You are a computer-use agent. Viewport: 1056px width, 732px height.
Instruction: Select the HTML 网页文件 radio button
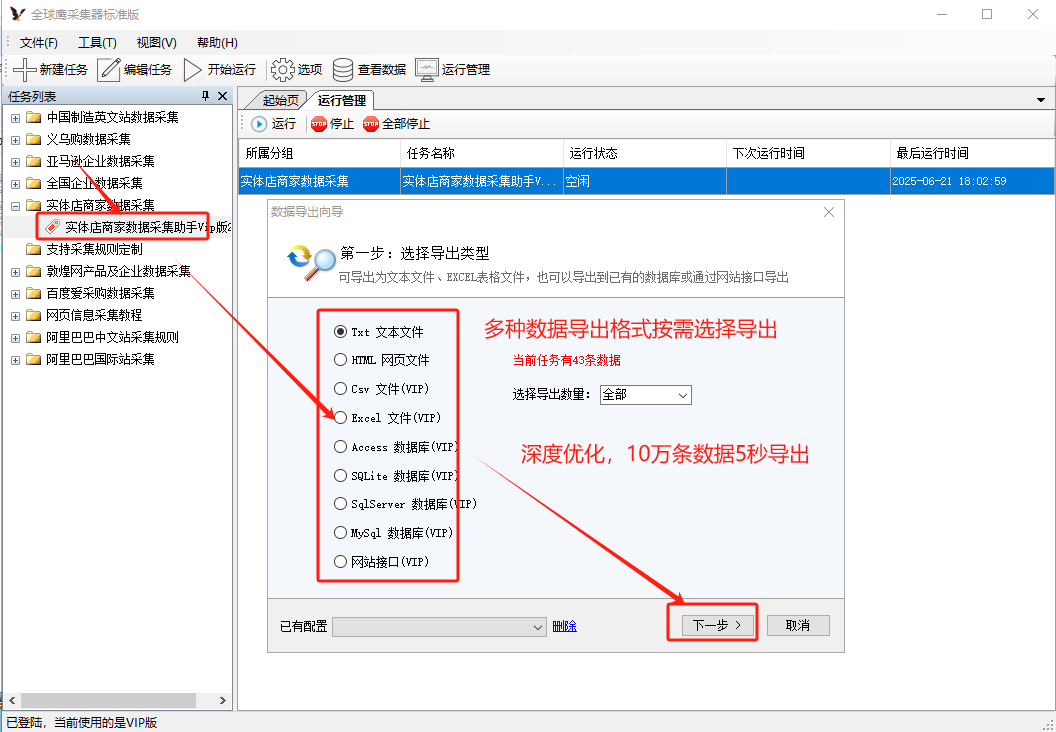[341, 360]
